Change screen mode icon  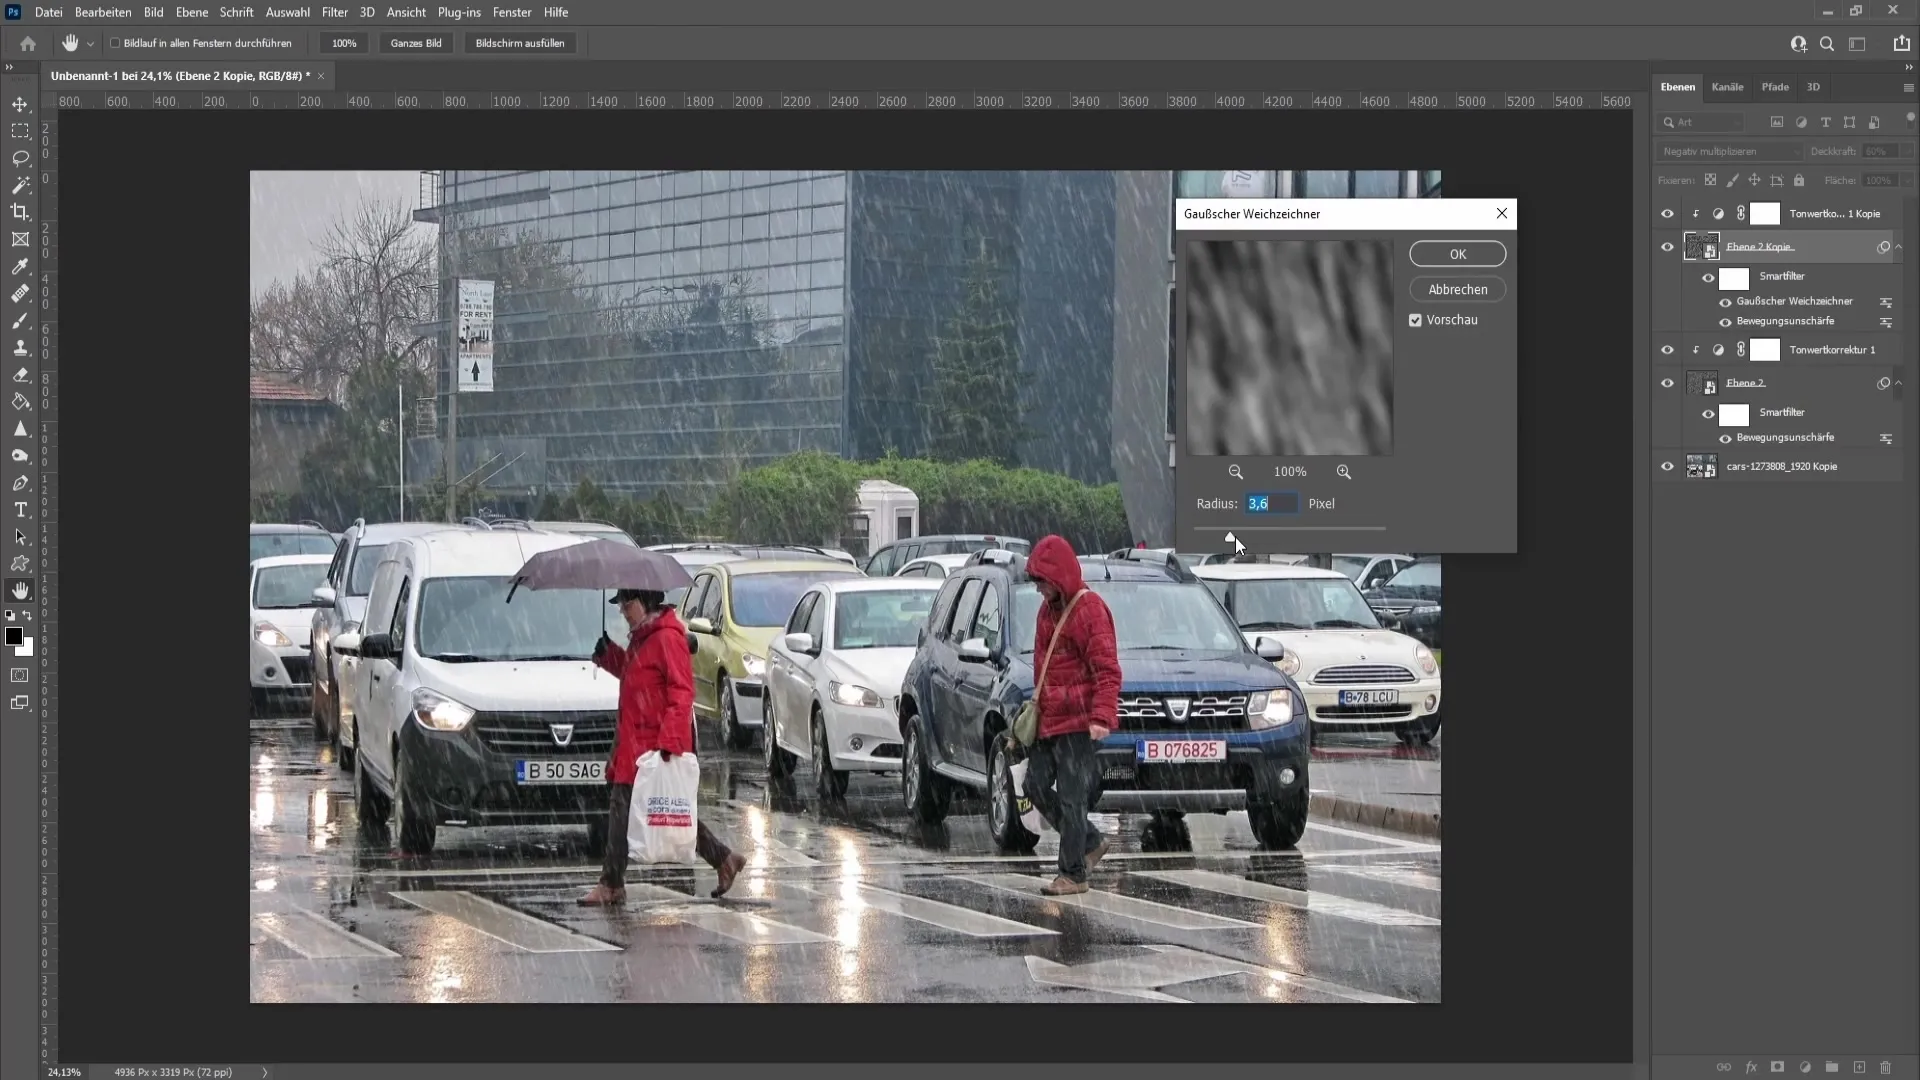pyautogui.click(x=20, y=703)
